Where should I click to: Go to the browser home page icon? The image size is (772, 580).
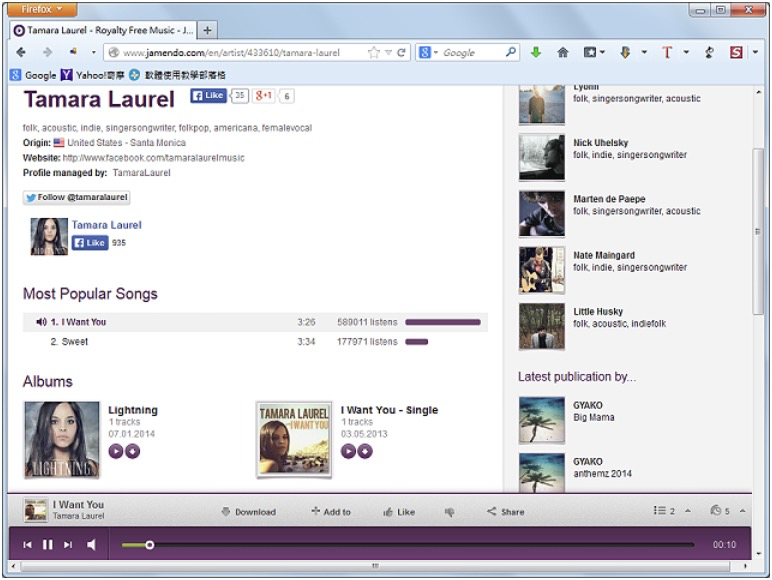[563, 52]
